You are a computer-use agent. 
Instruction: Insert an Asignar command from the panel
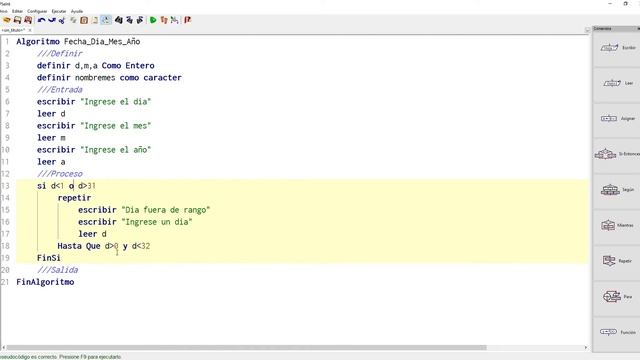point(618,119)
